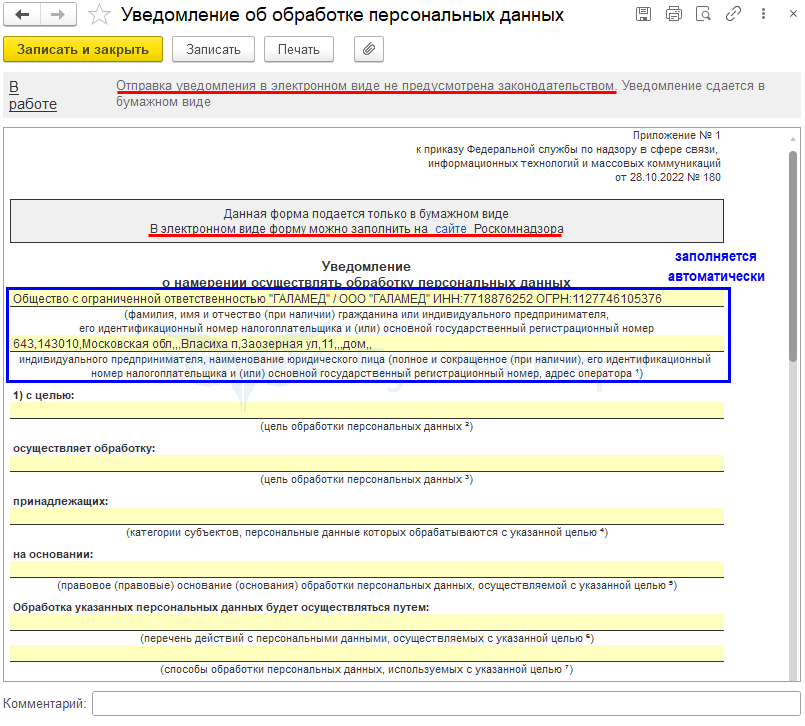
Task: Click the form title text
Action: click(342, 15)
